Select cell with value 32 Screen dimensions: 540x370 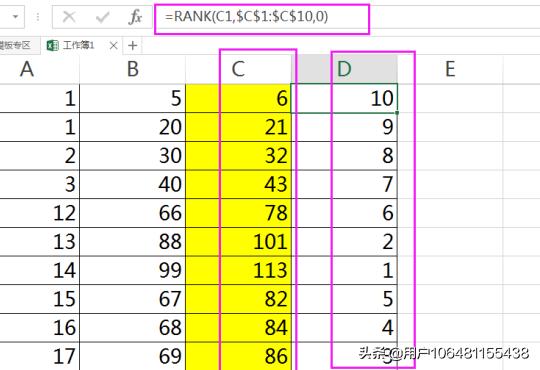pyautogui.click(x=238, y=155)
